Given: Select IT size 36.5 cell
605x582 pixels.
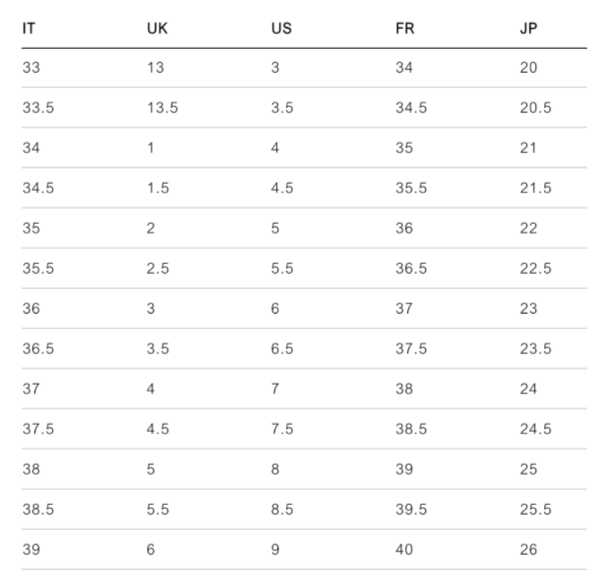Looking at the screenshot, I should pos(38,349).
